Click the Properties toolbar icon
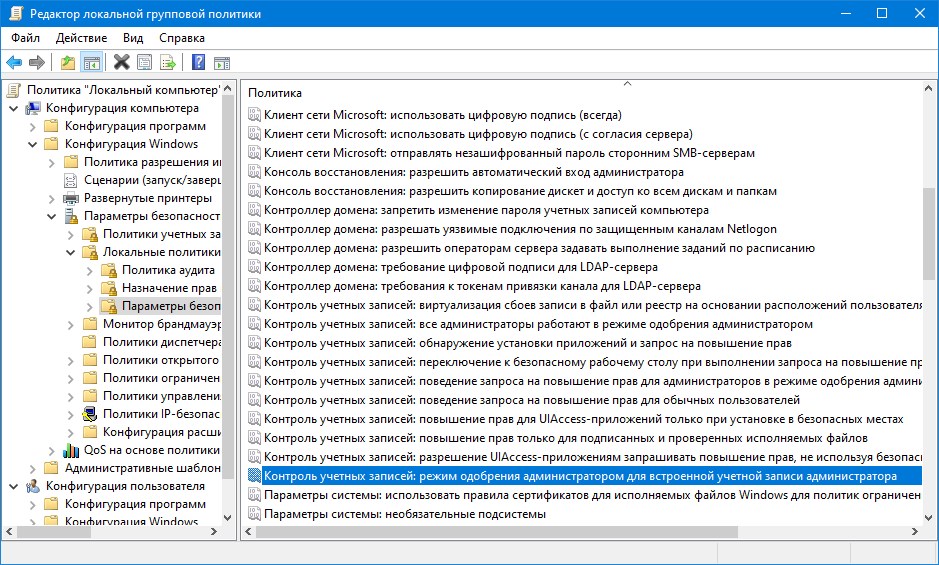Image resolution: width=939 pixels, height=565 pixels. click(x=144, y=62)
